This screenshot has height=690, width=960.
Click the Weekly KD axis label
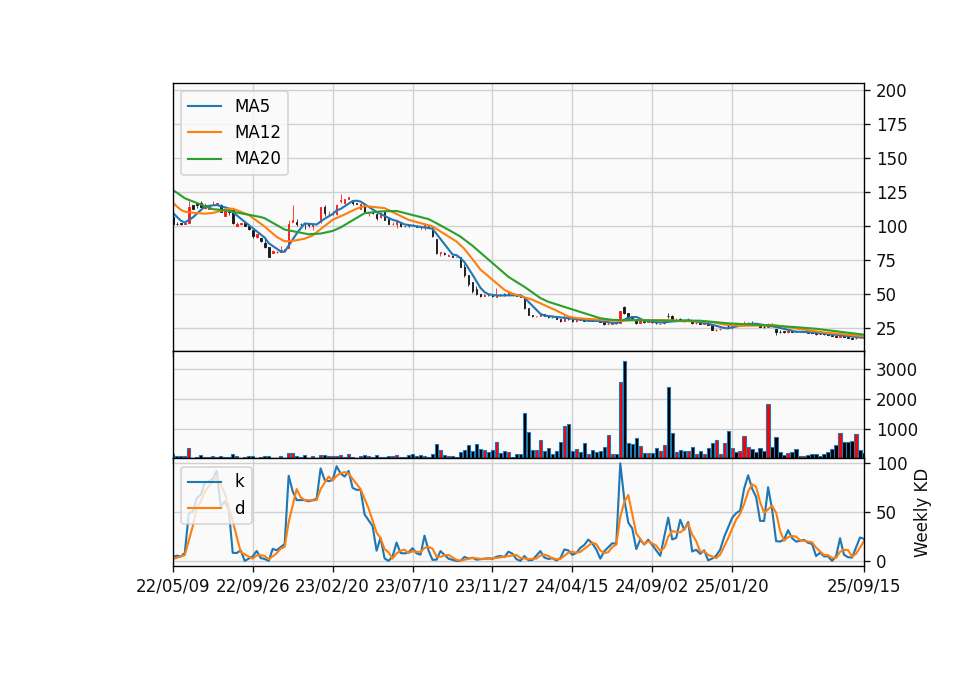point(921,514)
